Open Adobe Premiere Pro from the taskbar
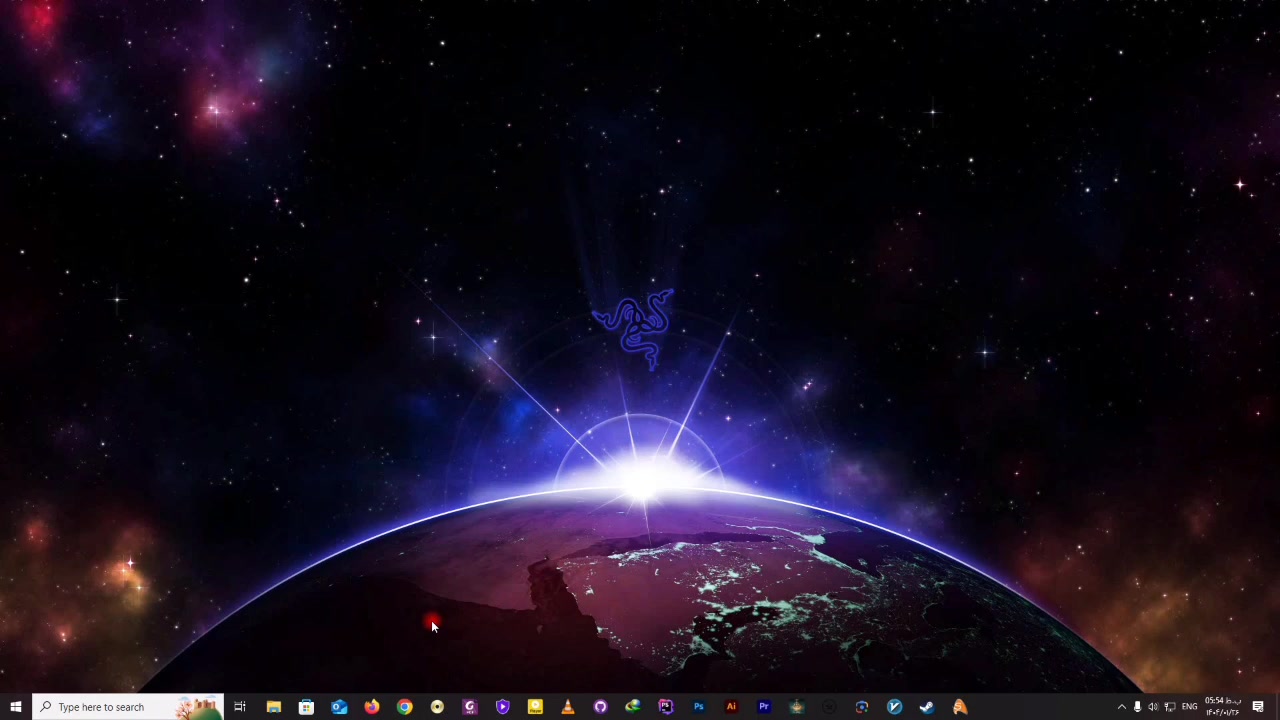The height and width of the screenshot is (720, 1280). [764, 707]
